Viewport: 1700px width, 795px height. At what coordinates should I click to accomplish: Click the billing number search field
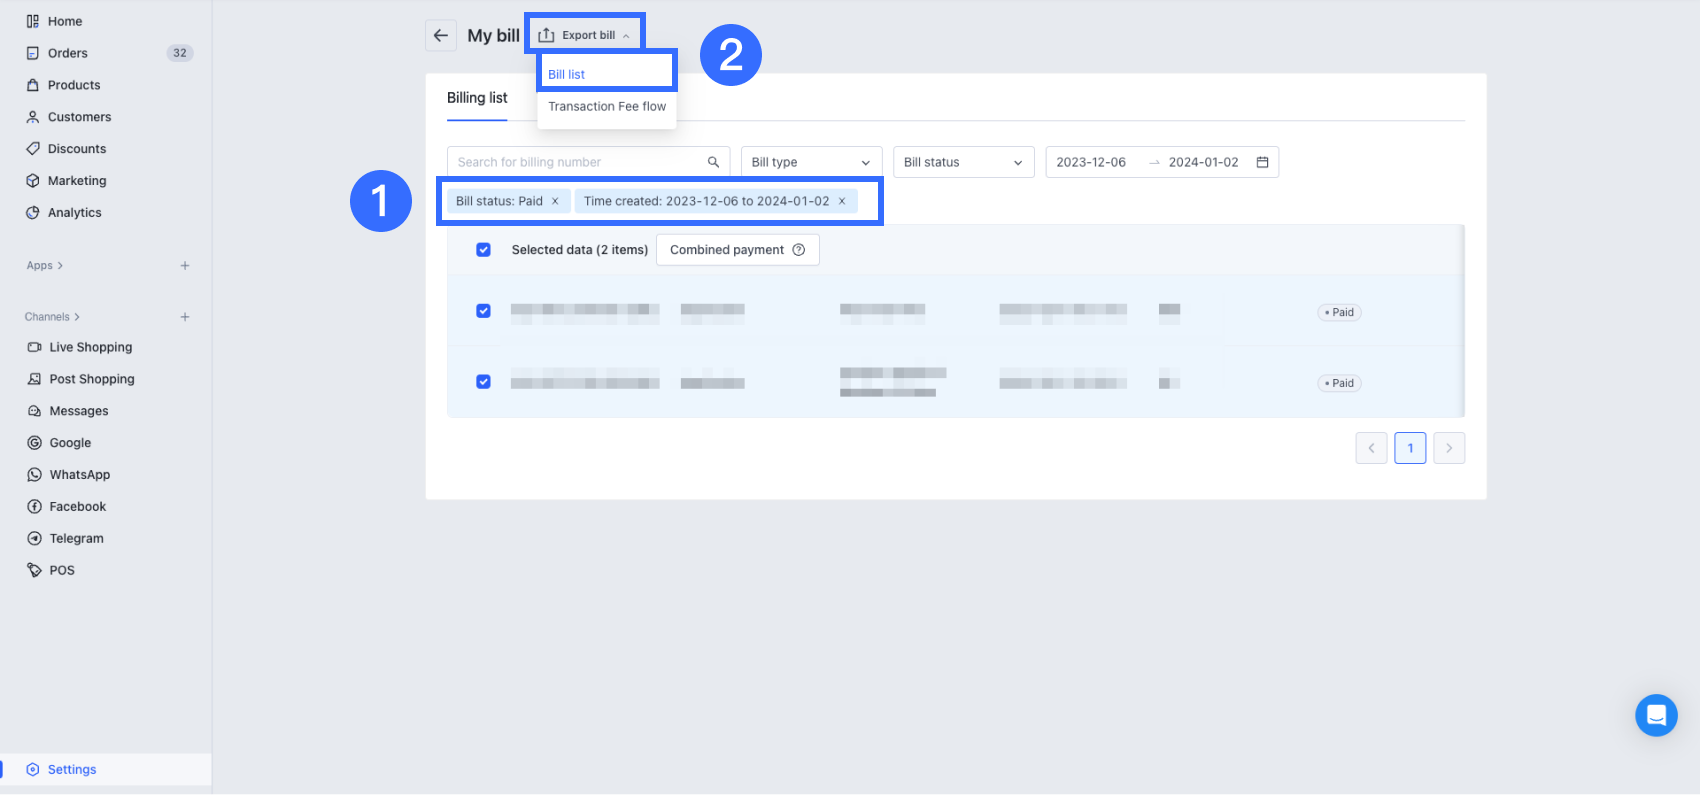[x=588, y=162]
